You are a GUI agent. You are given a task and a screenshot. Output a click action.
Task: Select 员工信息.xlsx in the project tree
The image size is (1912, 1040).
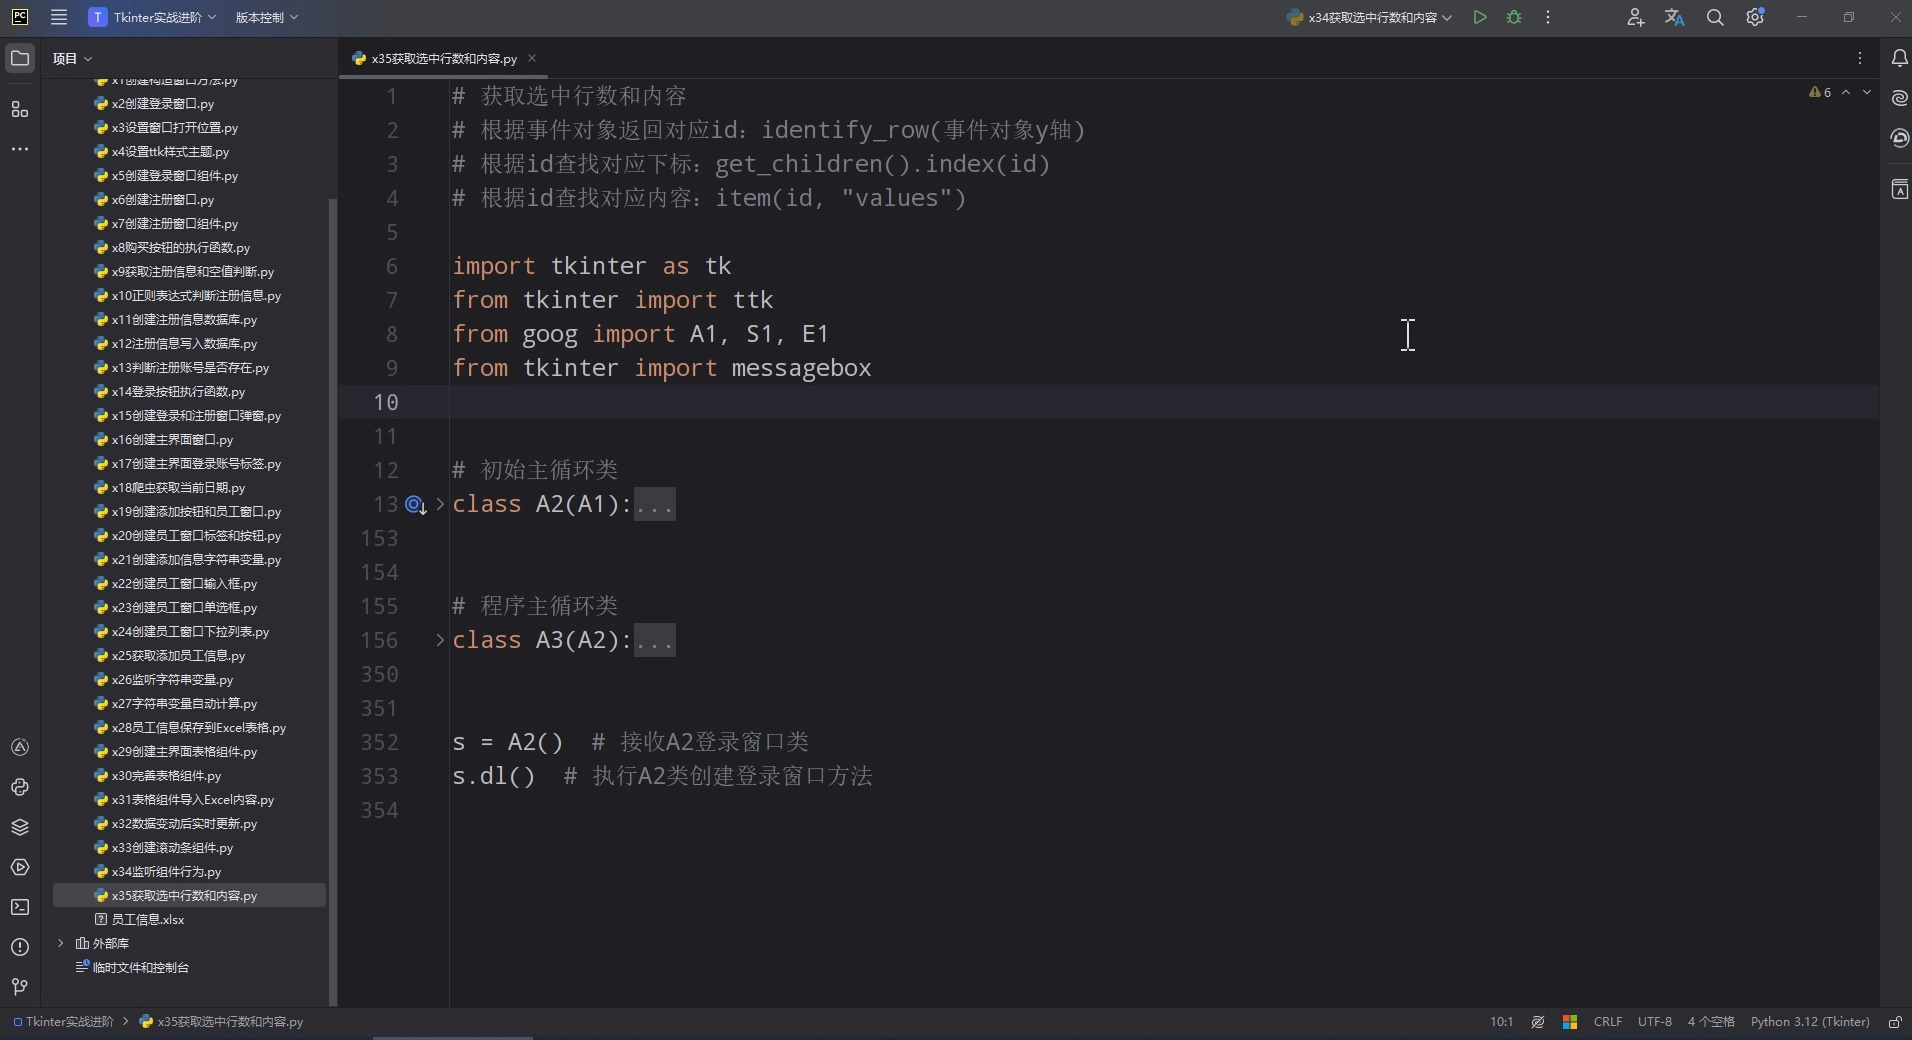(x=146, y=920)
